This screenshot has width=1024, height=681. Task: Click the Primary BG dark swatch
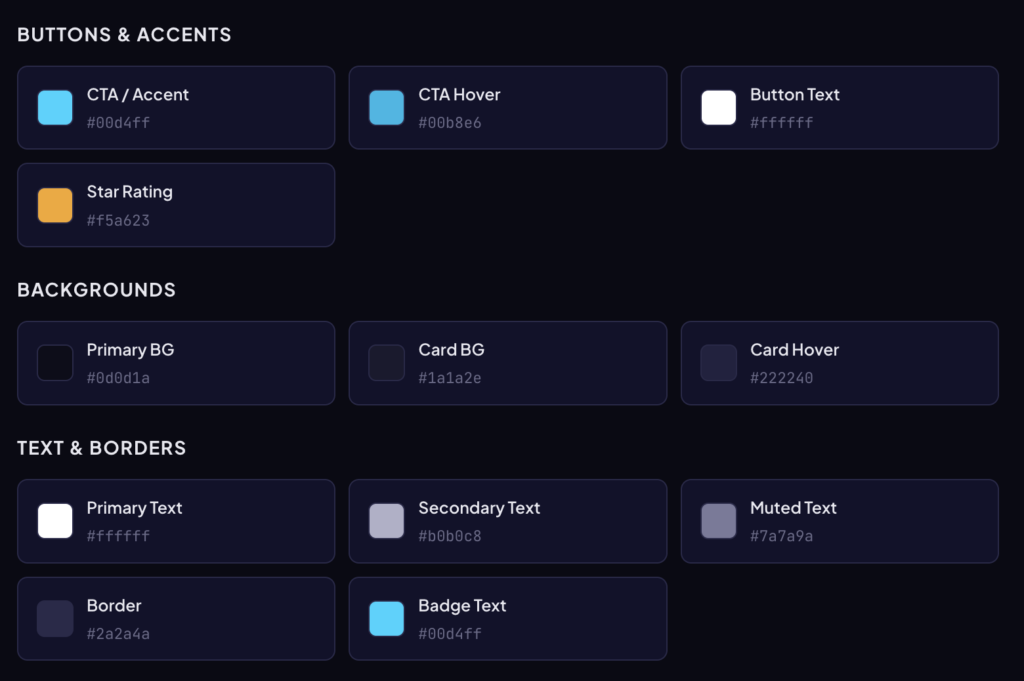(55, 362)
